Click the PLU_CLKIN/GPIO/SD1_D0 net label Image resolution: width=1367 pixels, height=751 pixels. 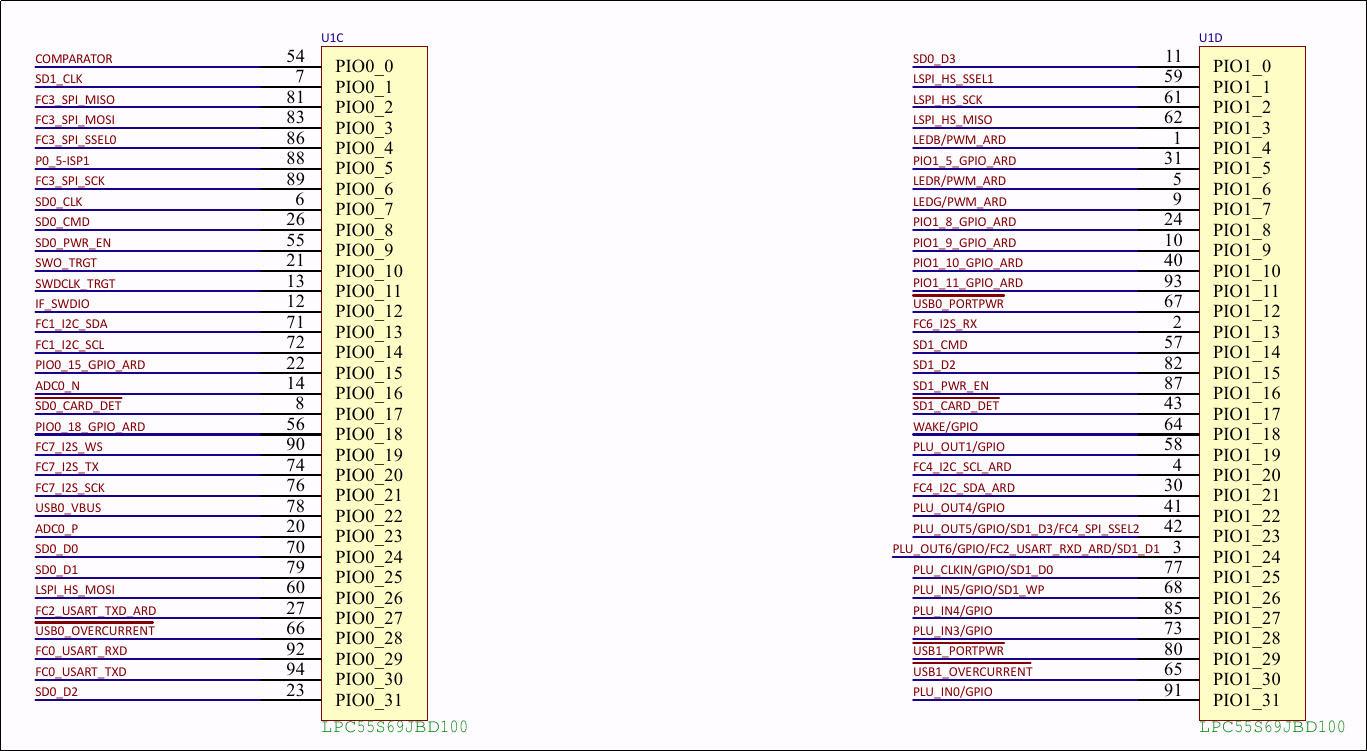click(x=983, y=570)
